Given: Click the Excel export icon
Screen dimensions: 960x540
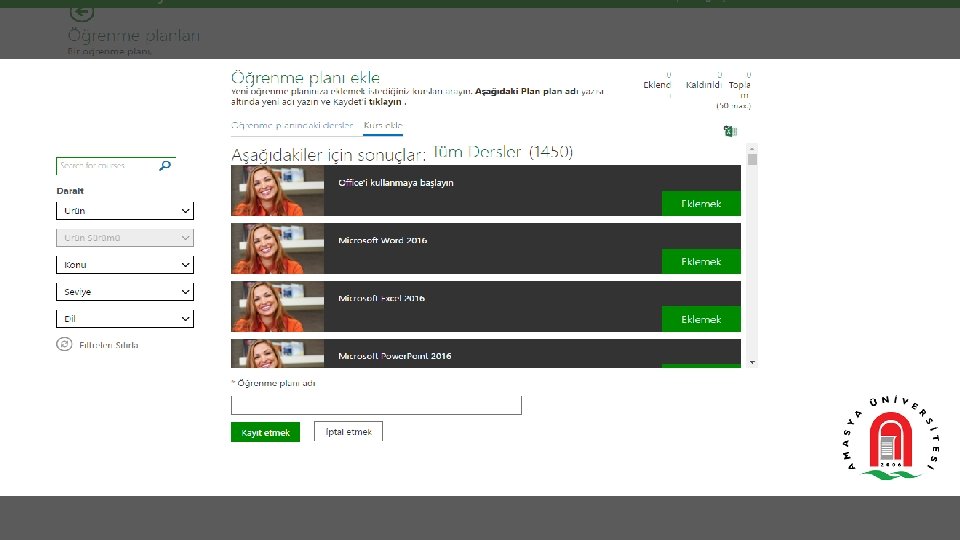Looking at the screenshot, I should coord(730,131).
